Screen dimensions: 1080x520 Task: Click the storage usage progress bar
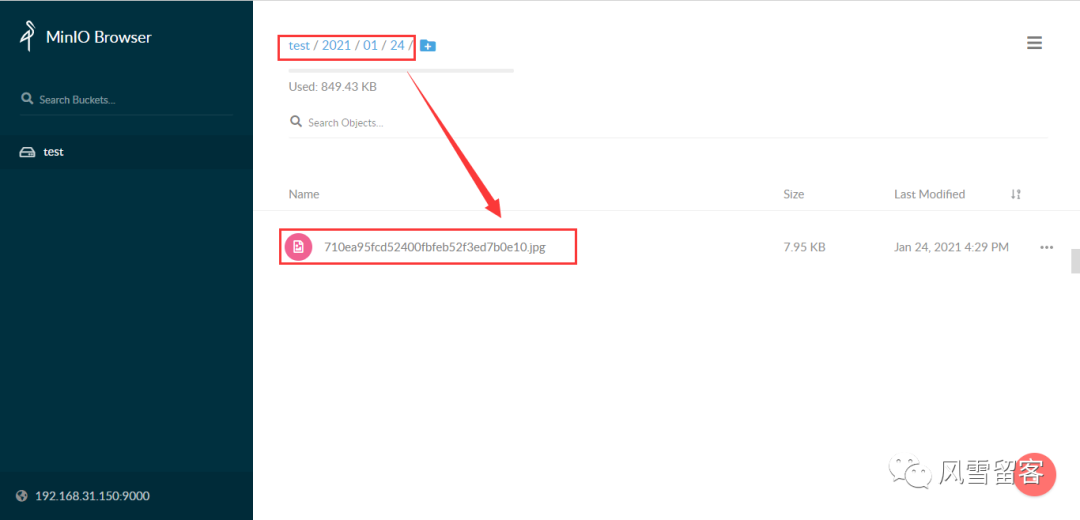401,70
